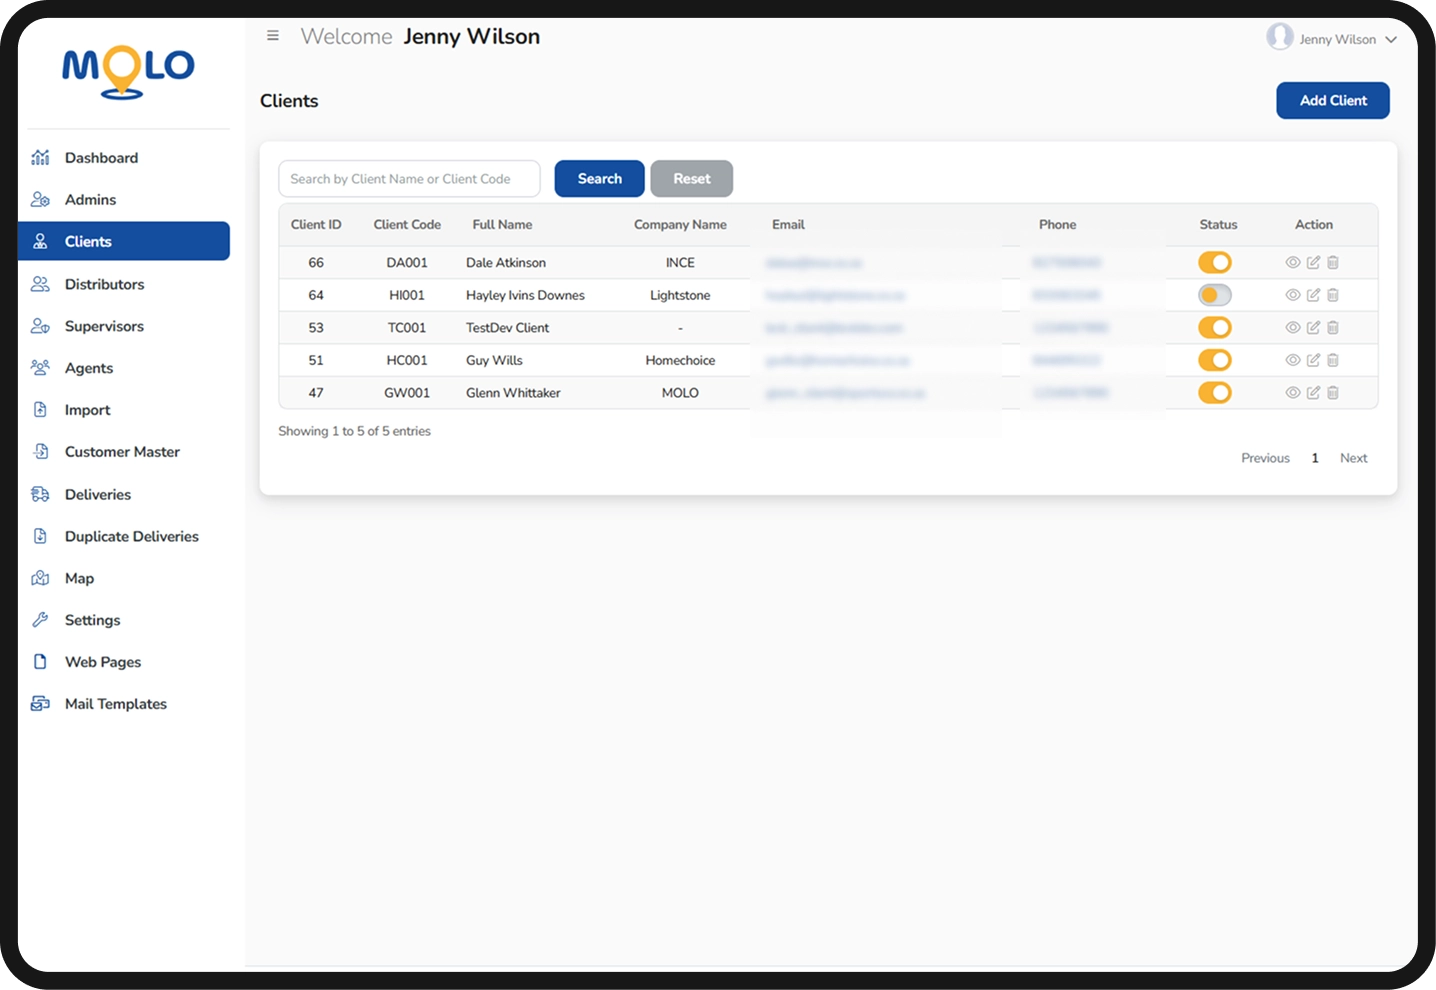Expand the Jenny Wilson user dropdown arrow
The width and height of the screenshot is (1436, 990).
pyautogui.click(x=1390, y=40)
